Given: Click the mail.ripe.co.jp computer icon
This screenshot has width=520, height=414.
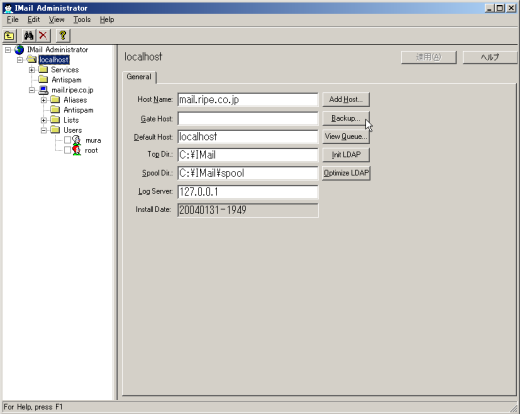Looking at the screenshot, I should [x=43, y=90].
